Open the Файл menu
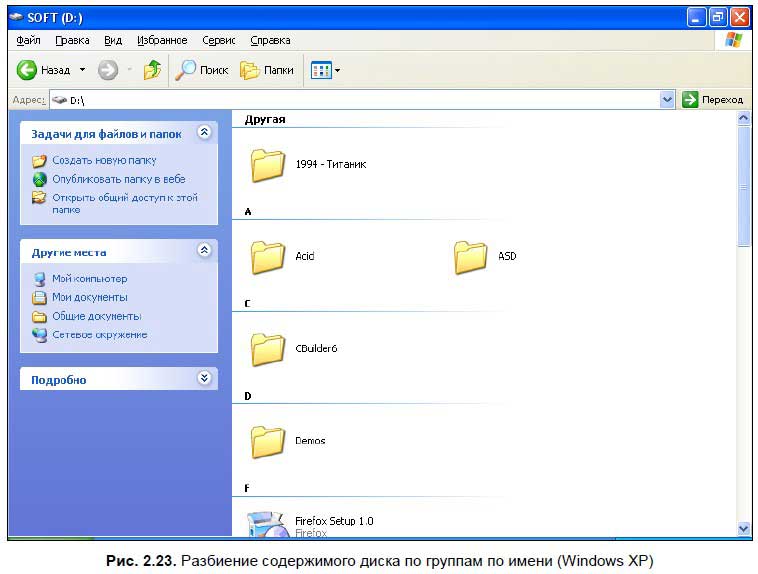 (x=28, y=41)
